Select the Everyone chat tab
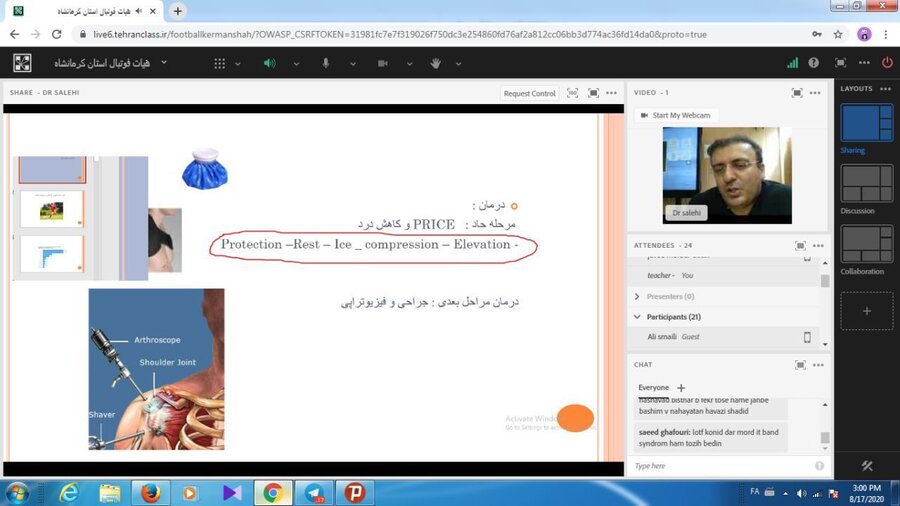The image size is (900, 506). pyautogui.click(x=654, y=388)
